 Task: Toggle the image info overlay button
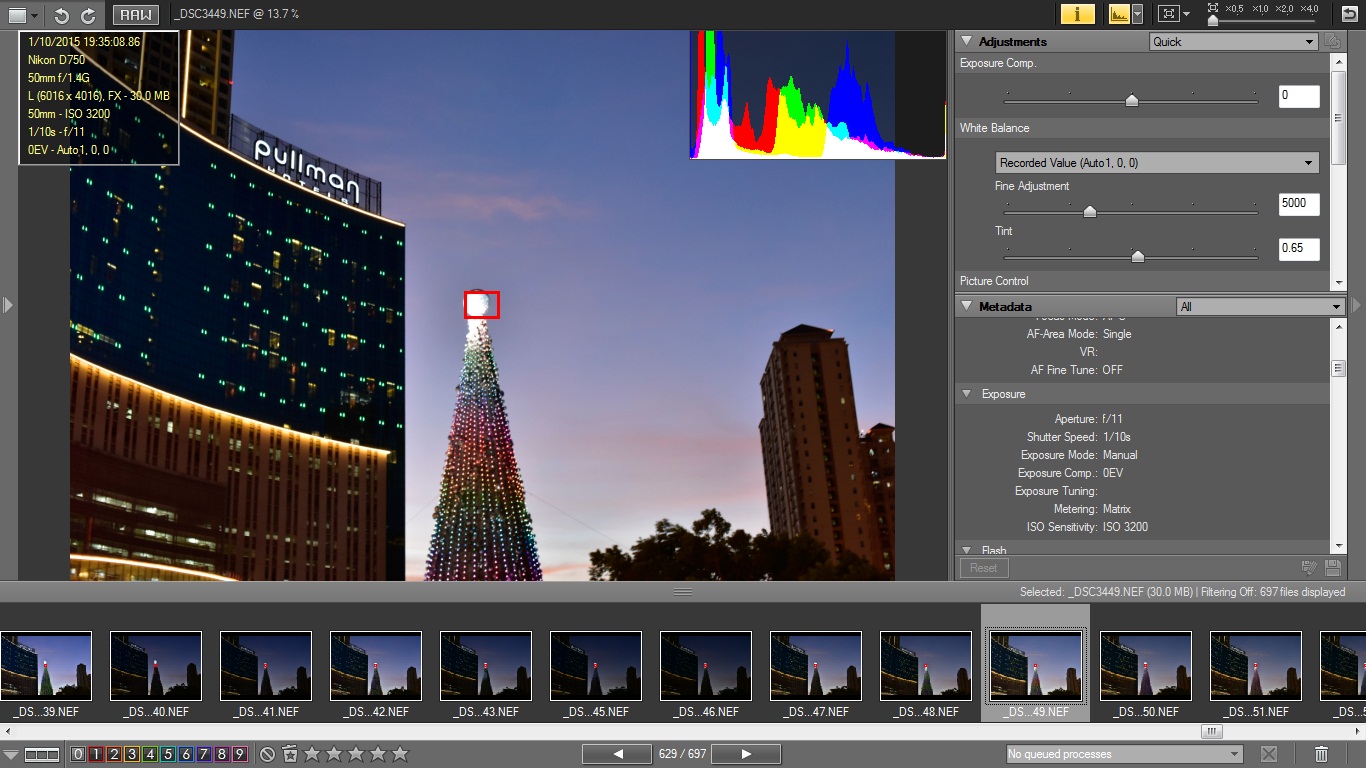point(1077,14)
